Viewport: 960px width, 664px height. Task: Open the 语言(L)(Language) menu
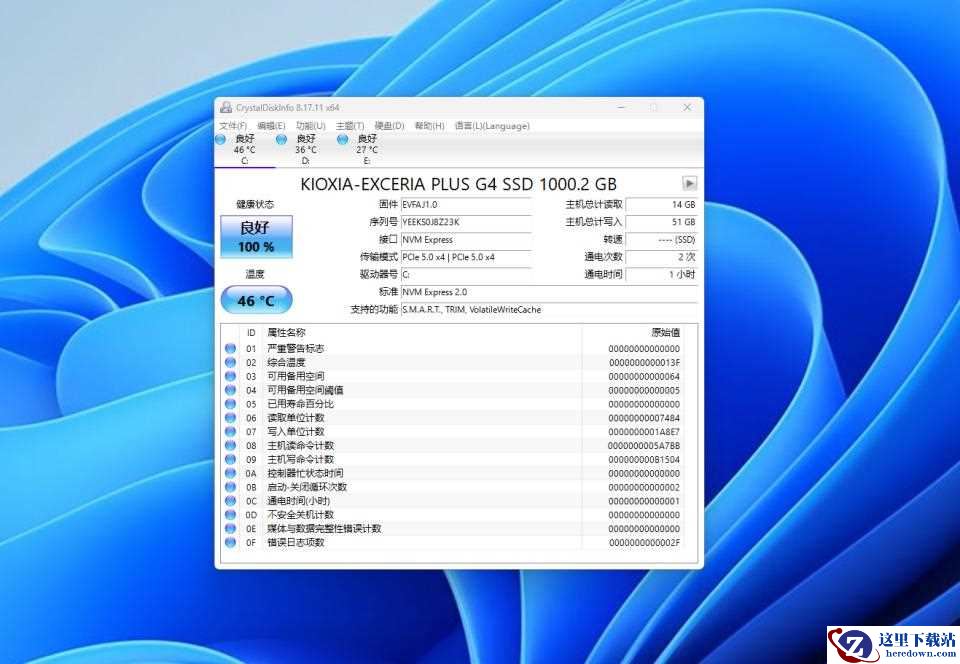(x=492, y=125)
